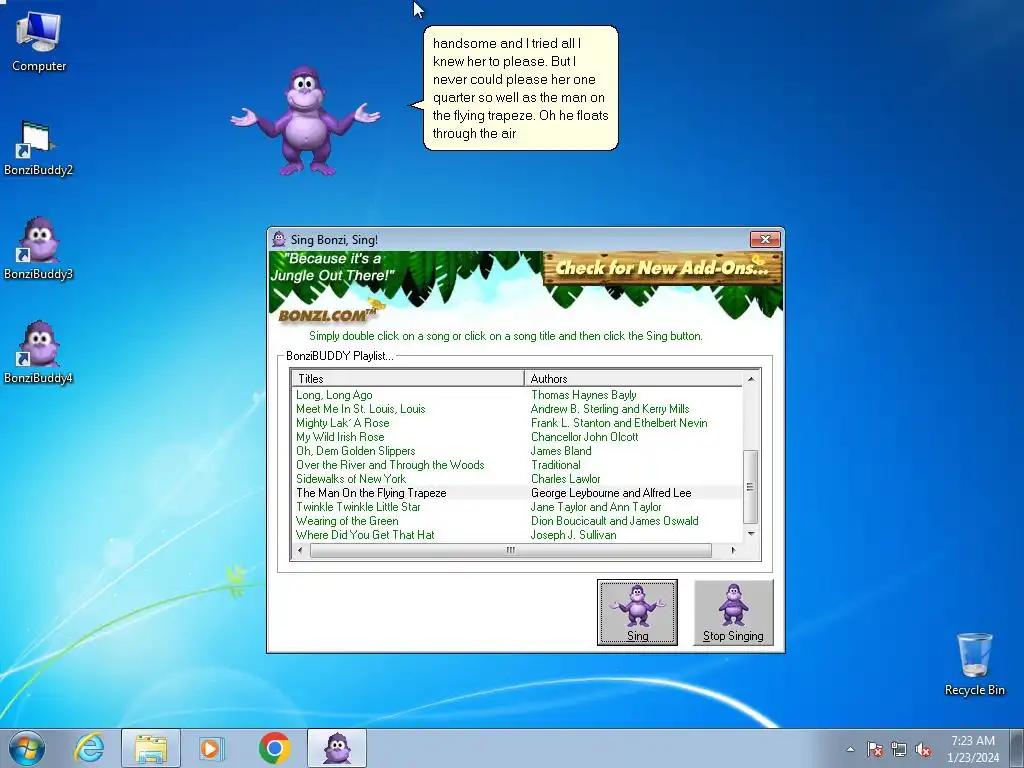1024x768 pixels.
Task: Click the Check for New Add-Ons banner
Action: (x=662, y=268)
